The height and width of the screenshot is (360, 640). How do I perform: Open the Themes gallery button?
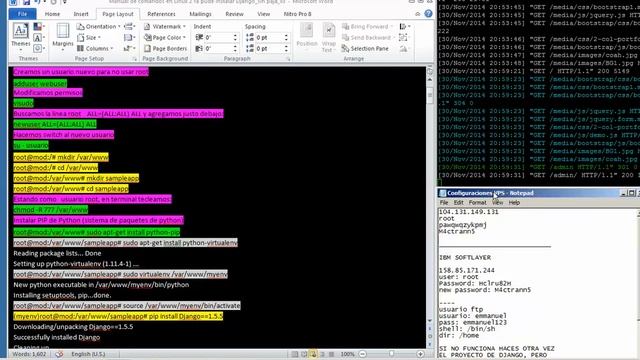click(x=20, y=36)
